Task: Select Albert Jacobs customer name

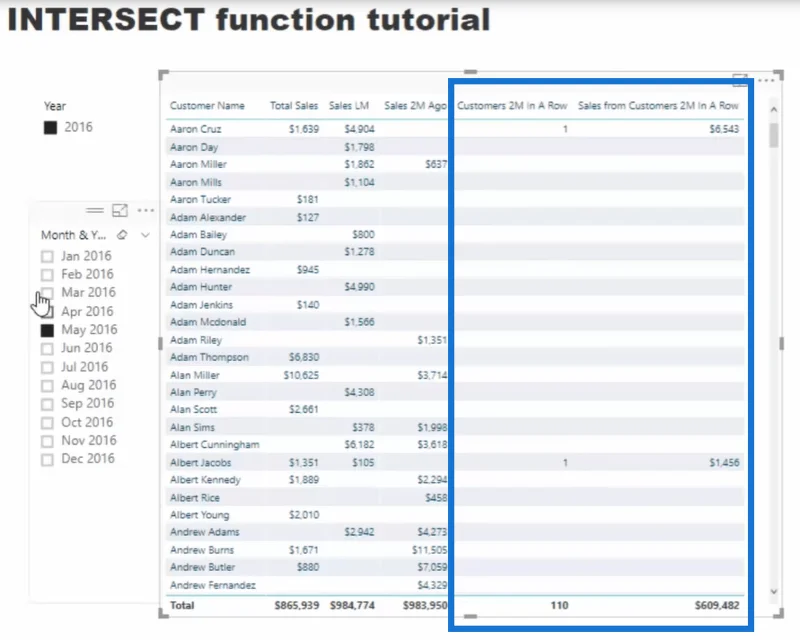Action: tap(200, 463)
